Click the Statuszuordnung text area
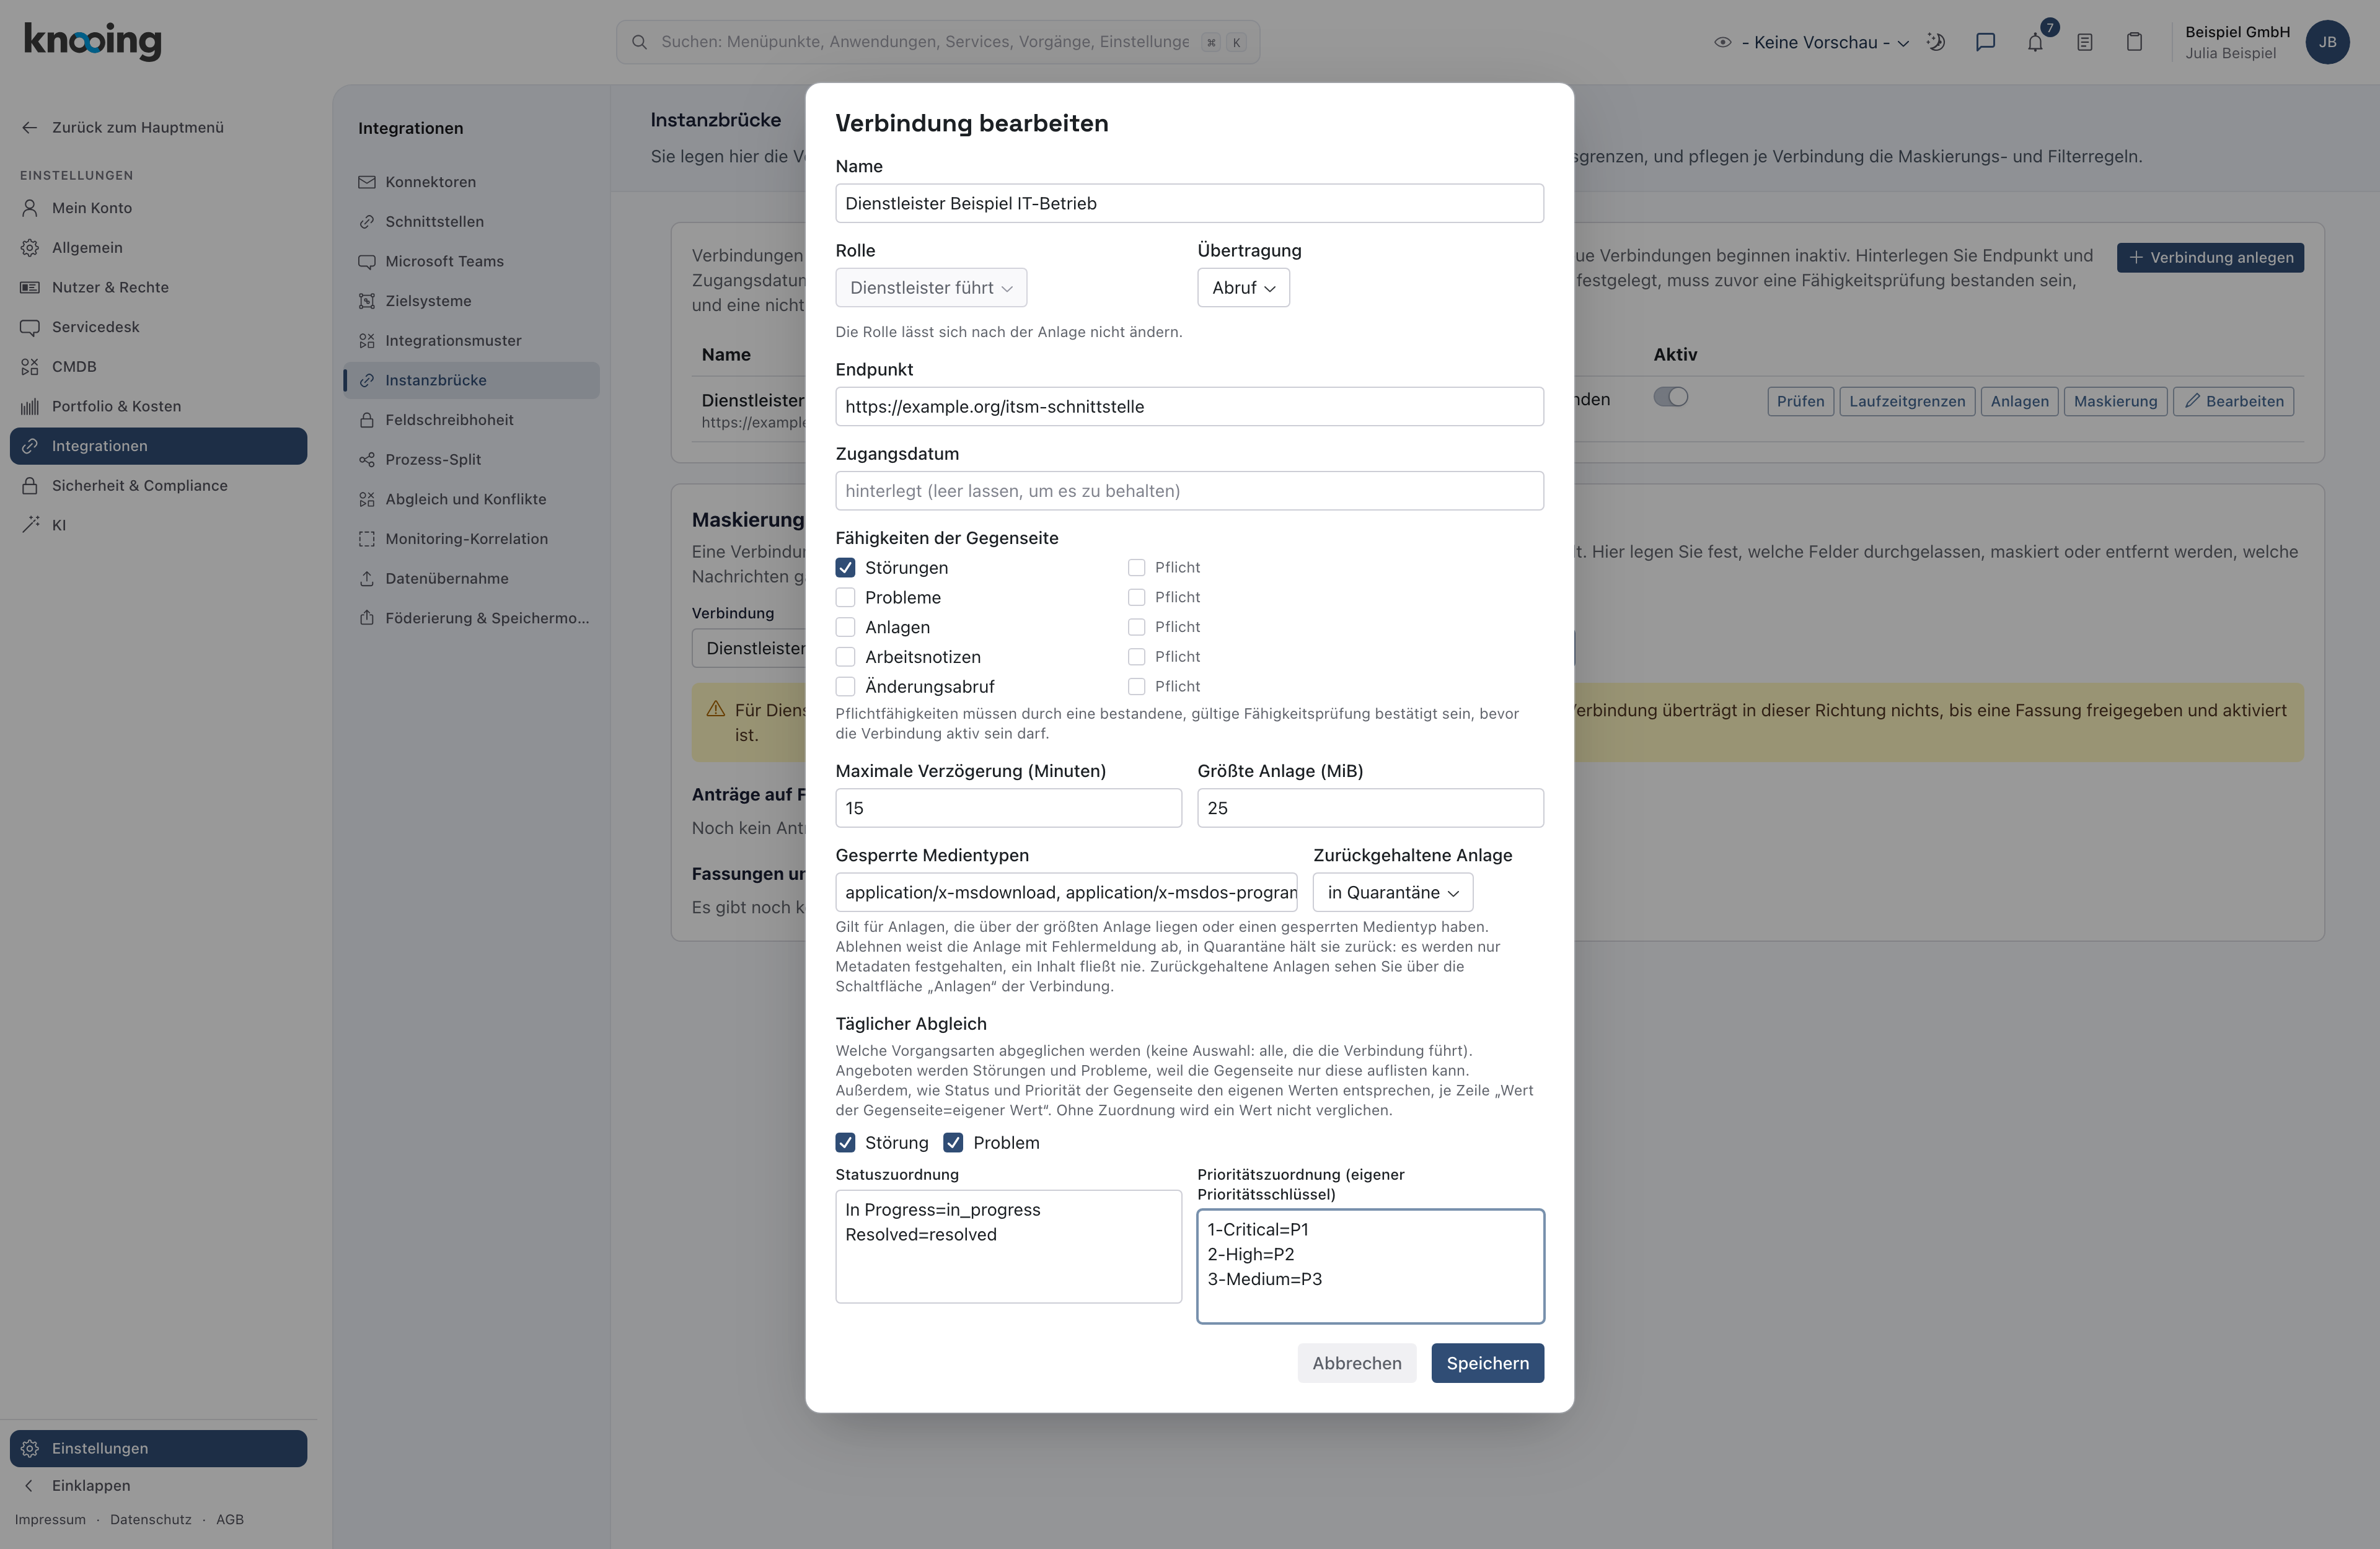Image resolution: width=2380 pixels, height=1549 pixels. coord(1008,1247)
